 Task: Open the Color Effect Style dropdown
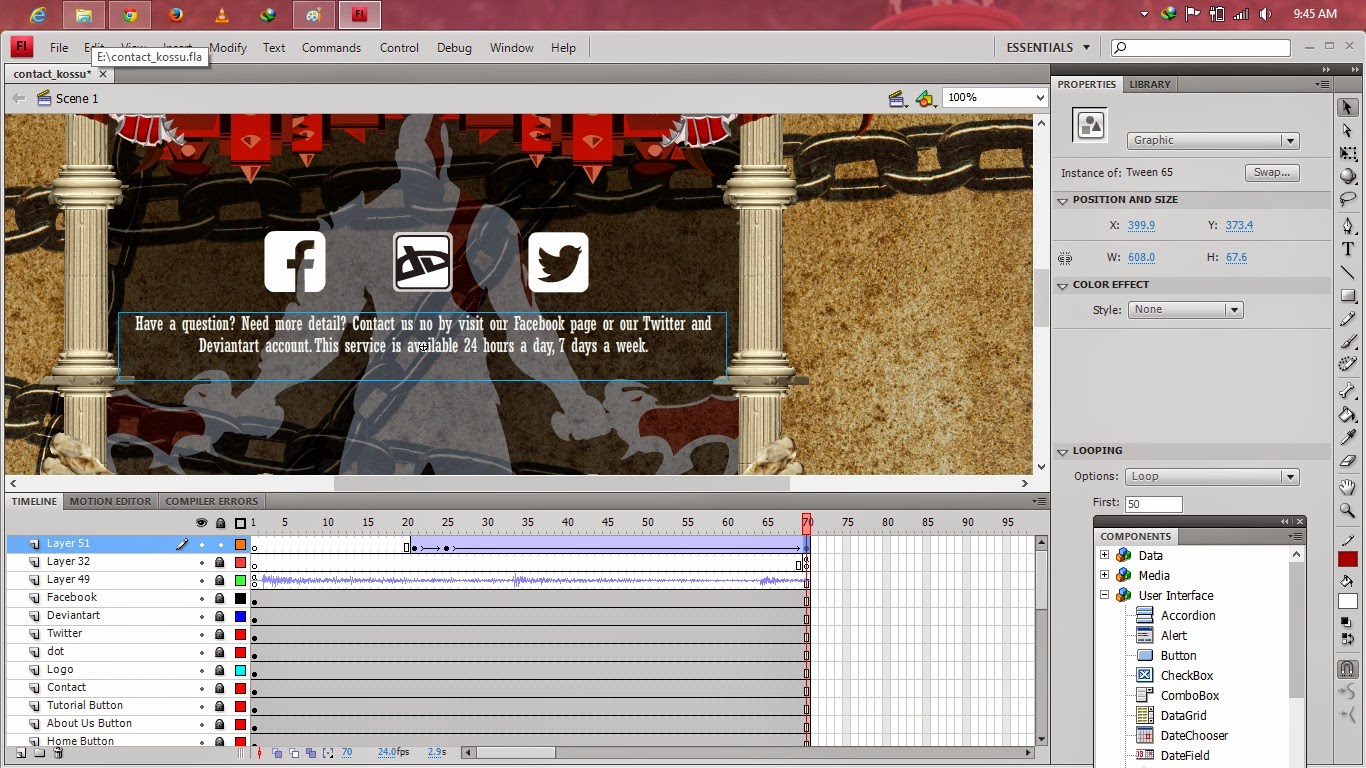[x=1185, y=310]
